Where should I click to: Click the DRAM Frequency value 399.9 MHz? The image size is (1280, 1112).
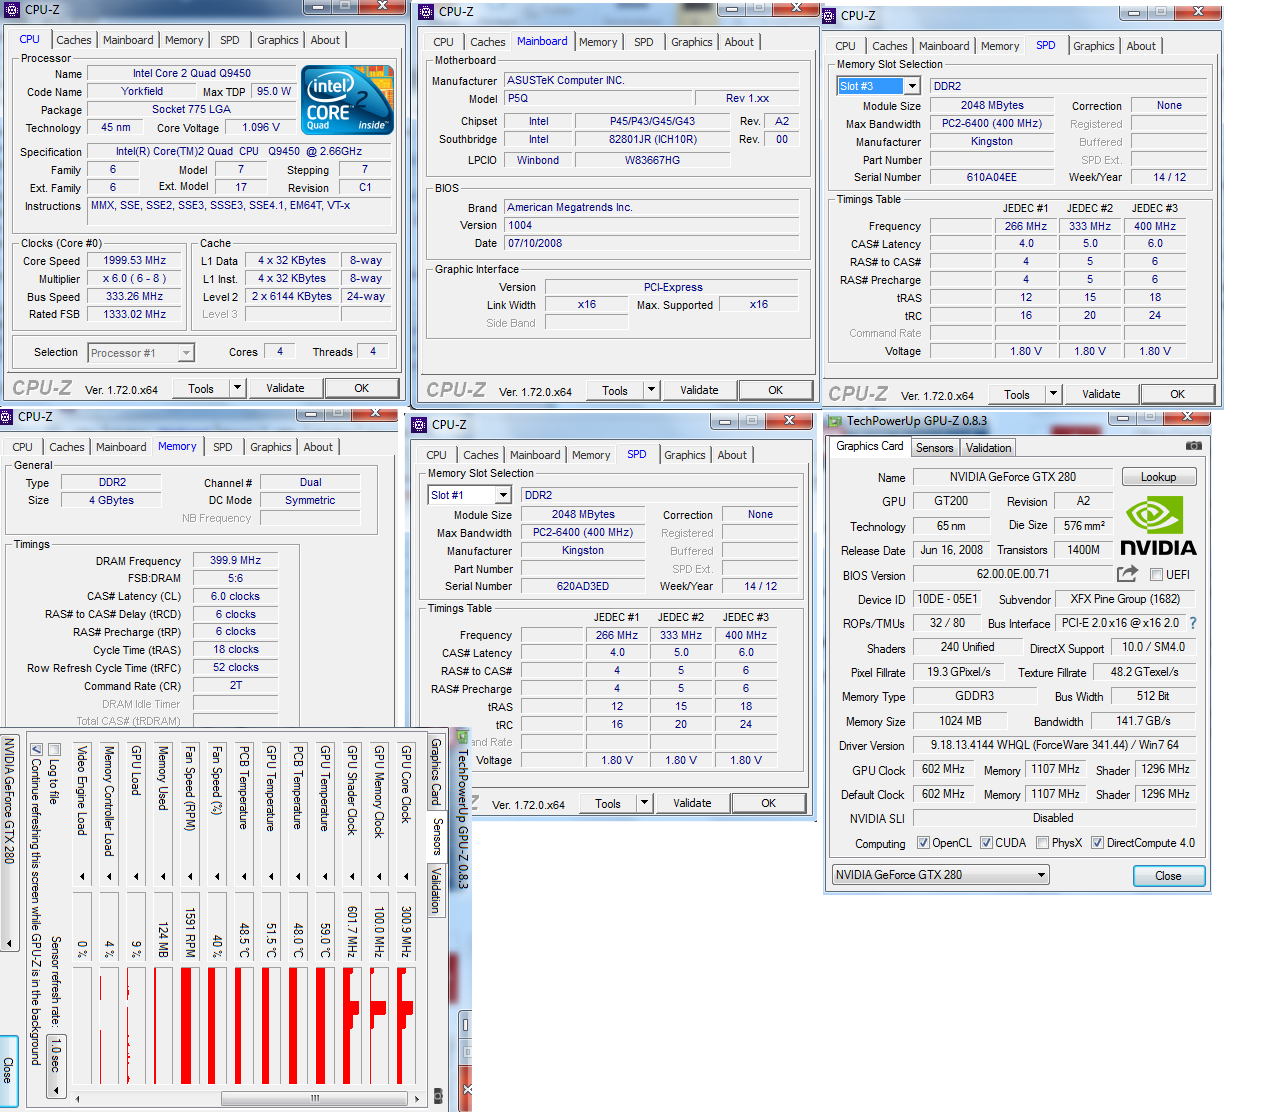(235, 560)
